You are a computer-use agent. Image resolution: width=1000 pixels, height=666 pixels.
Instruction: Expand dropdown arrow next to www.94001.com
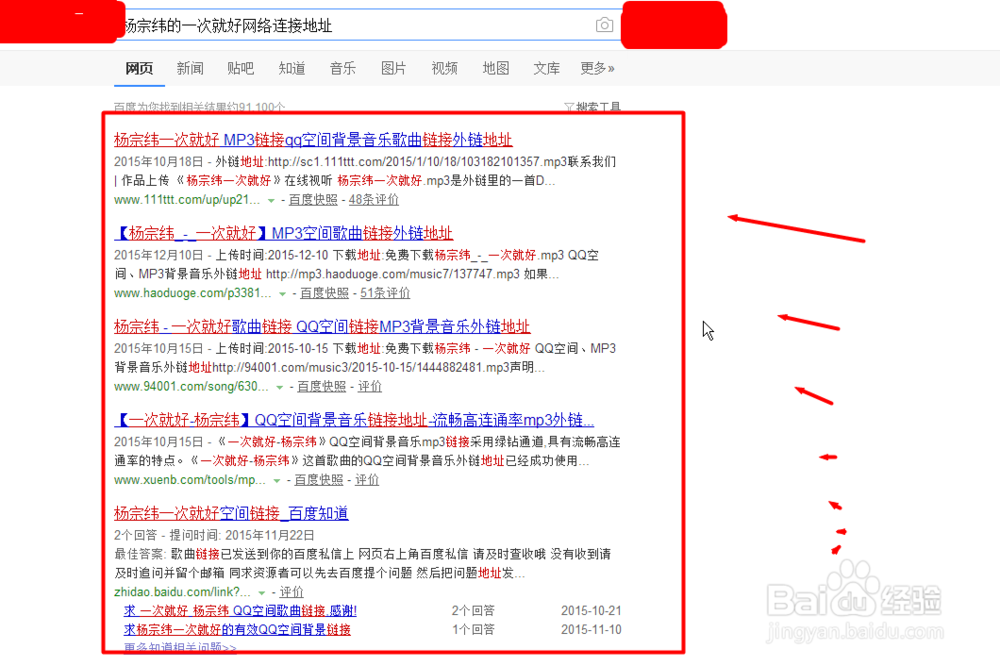(x=279, y=387)
